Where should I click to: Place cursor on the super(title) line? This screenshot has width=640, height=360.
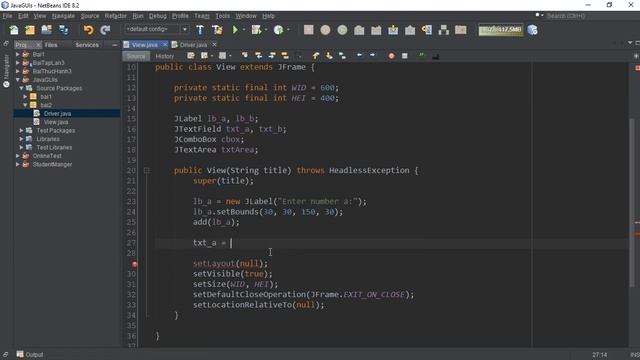click(223, 181)
